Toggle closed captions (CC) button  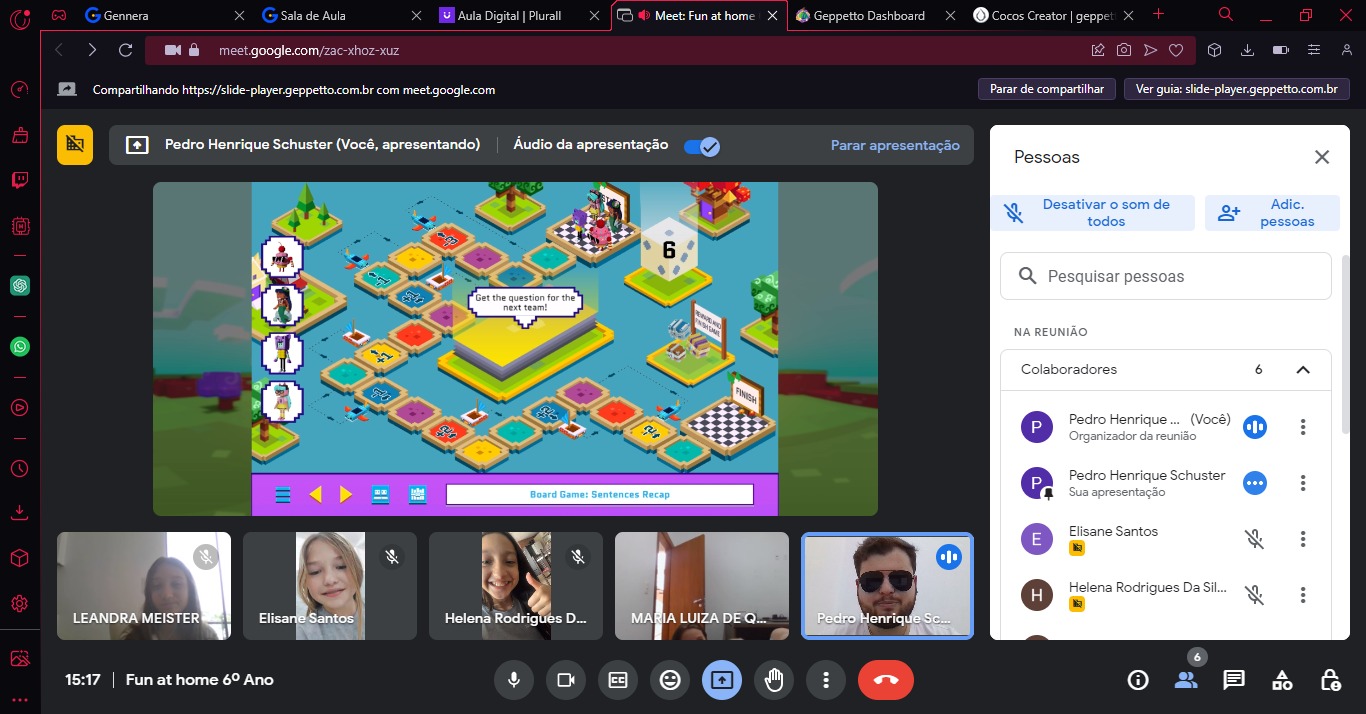(618, 680)
